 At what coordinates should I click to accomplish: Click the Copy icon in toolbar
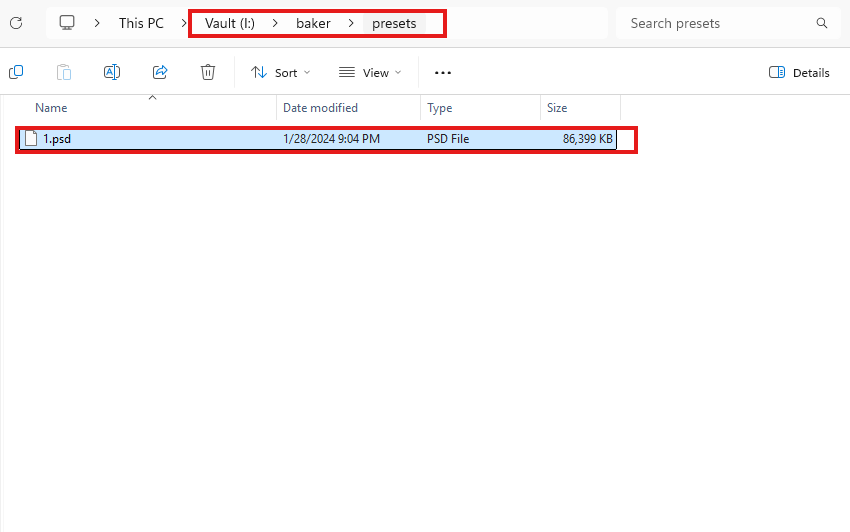(x=16, y=72)
